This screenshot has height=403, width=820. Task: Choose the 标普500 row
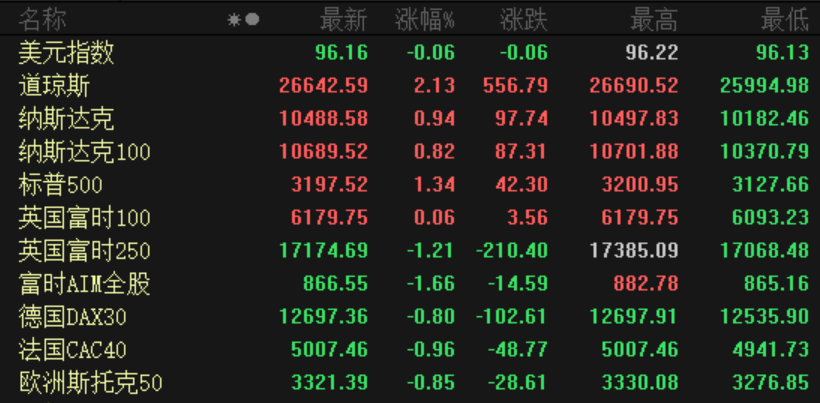pos(61,185)
